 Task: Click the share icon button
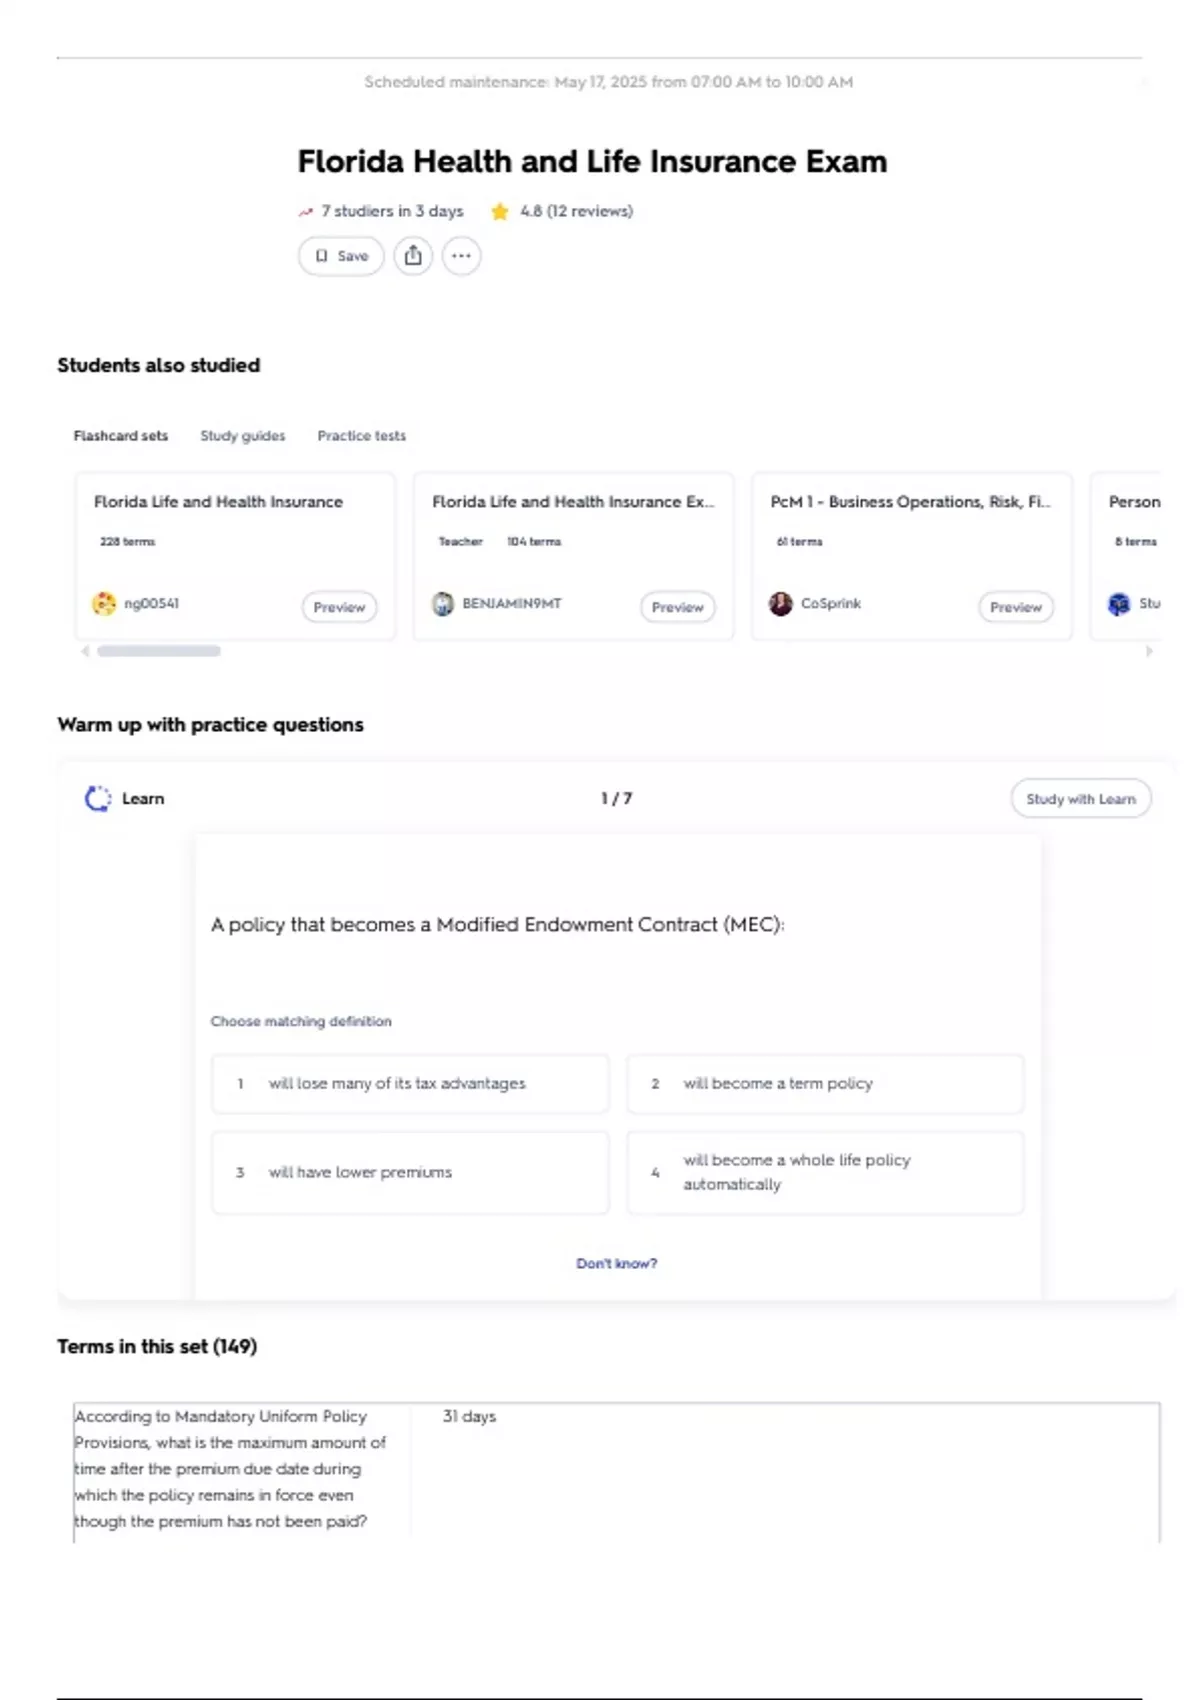(413, 256)
